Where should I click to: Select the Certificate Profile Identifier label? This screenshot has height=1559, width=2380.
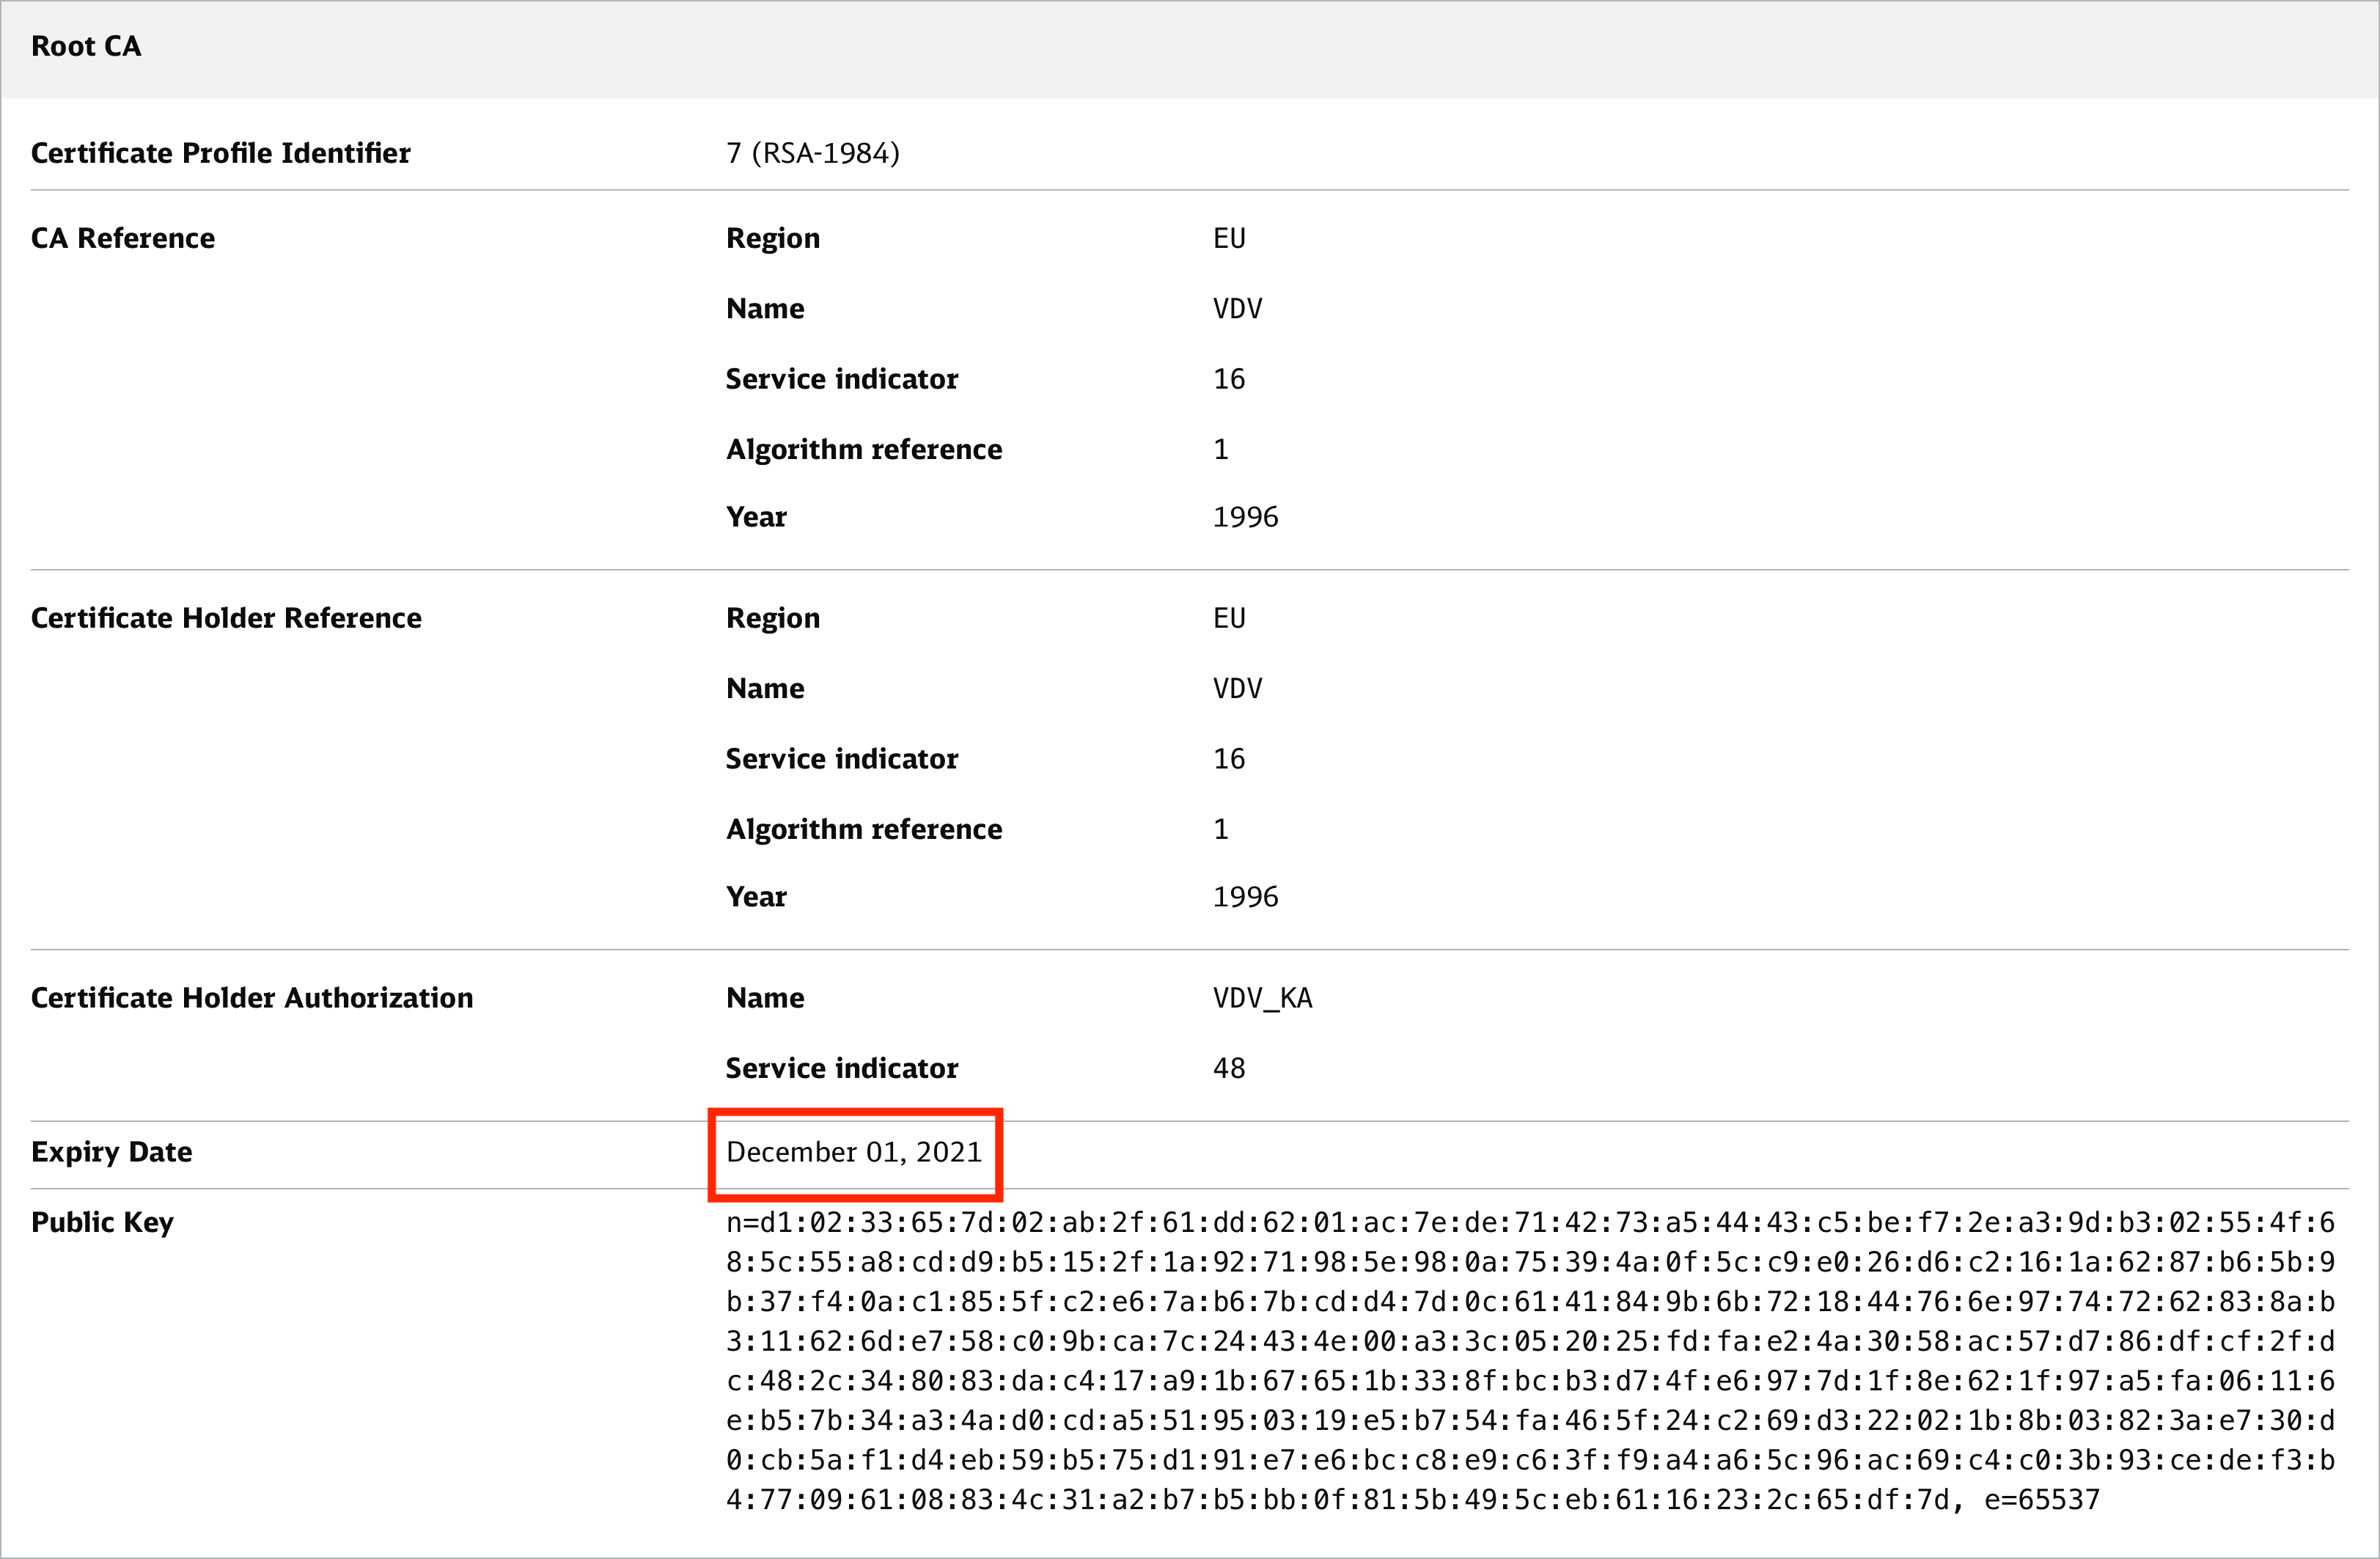pos(220,153)
